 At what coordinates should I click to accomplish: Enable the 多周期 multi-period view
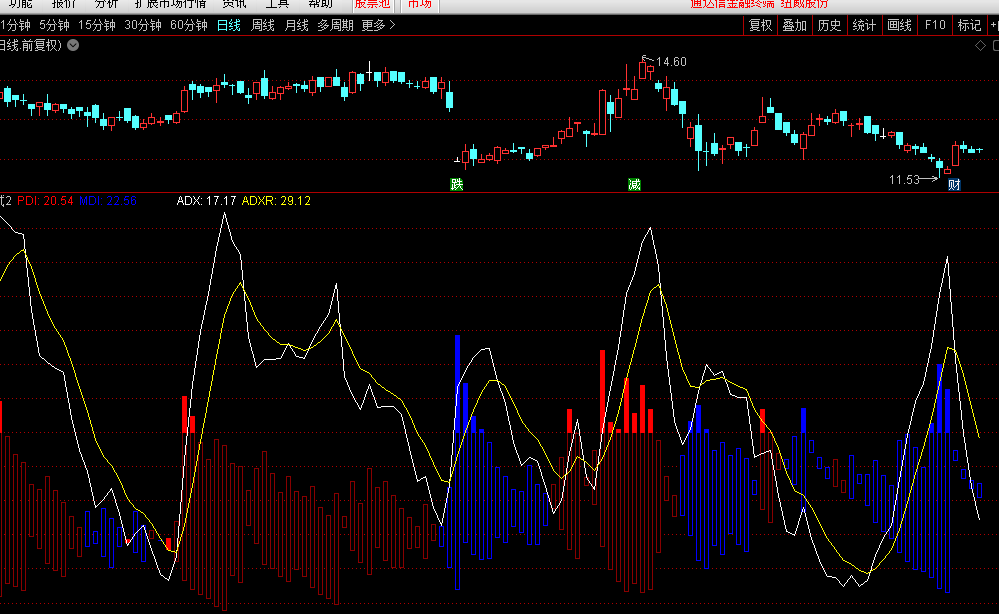pos(335,25)
